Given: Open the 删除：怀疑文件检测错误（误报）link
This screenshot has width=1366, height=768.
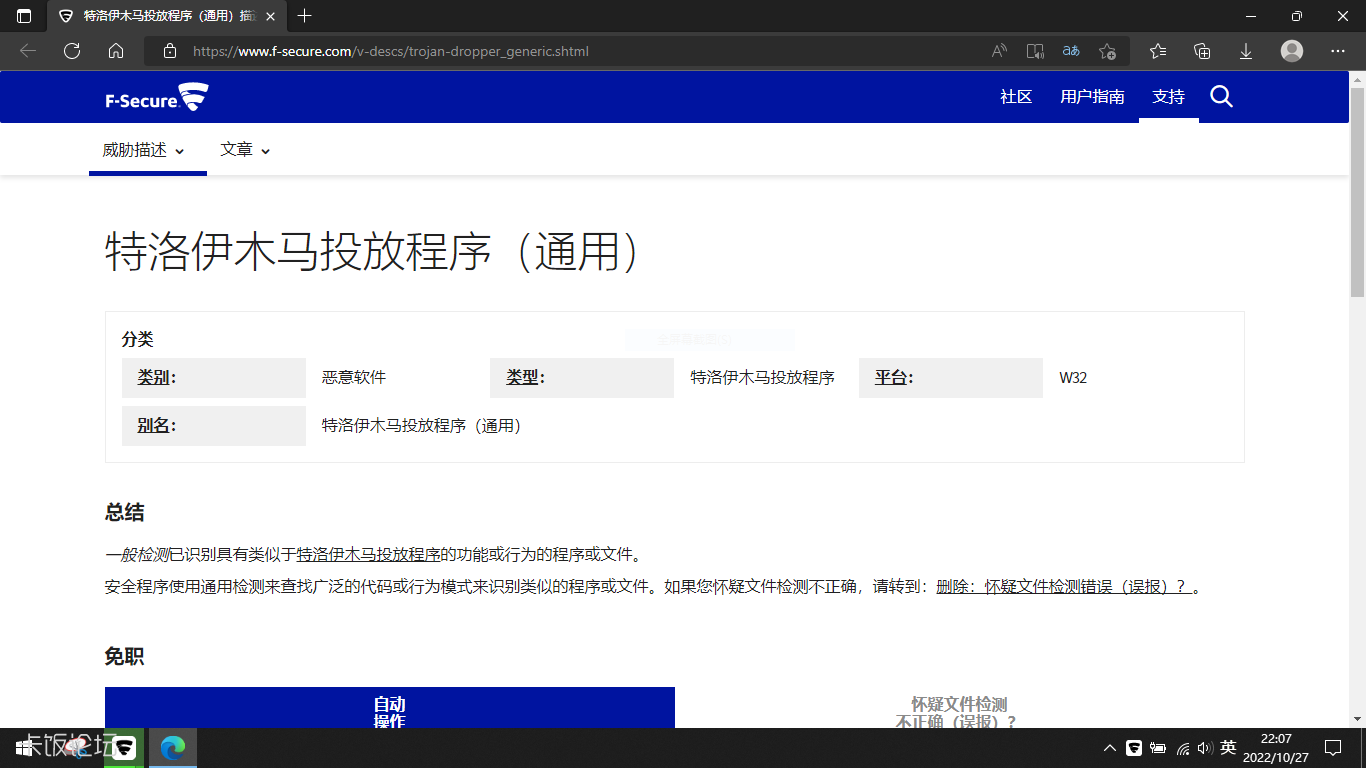Looking at the screenshot, I should pyautogui.click(x=1064, y=587).
